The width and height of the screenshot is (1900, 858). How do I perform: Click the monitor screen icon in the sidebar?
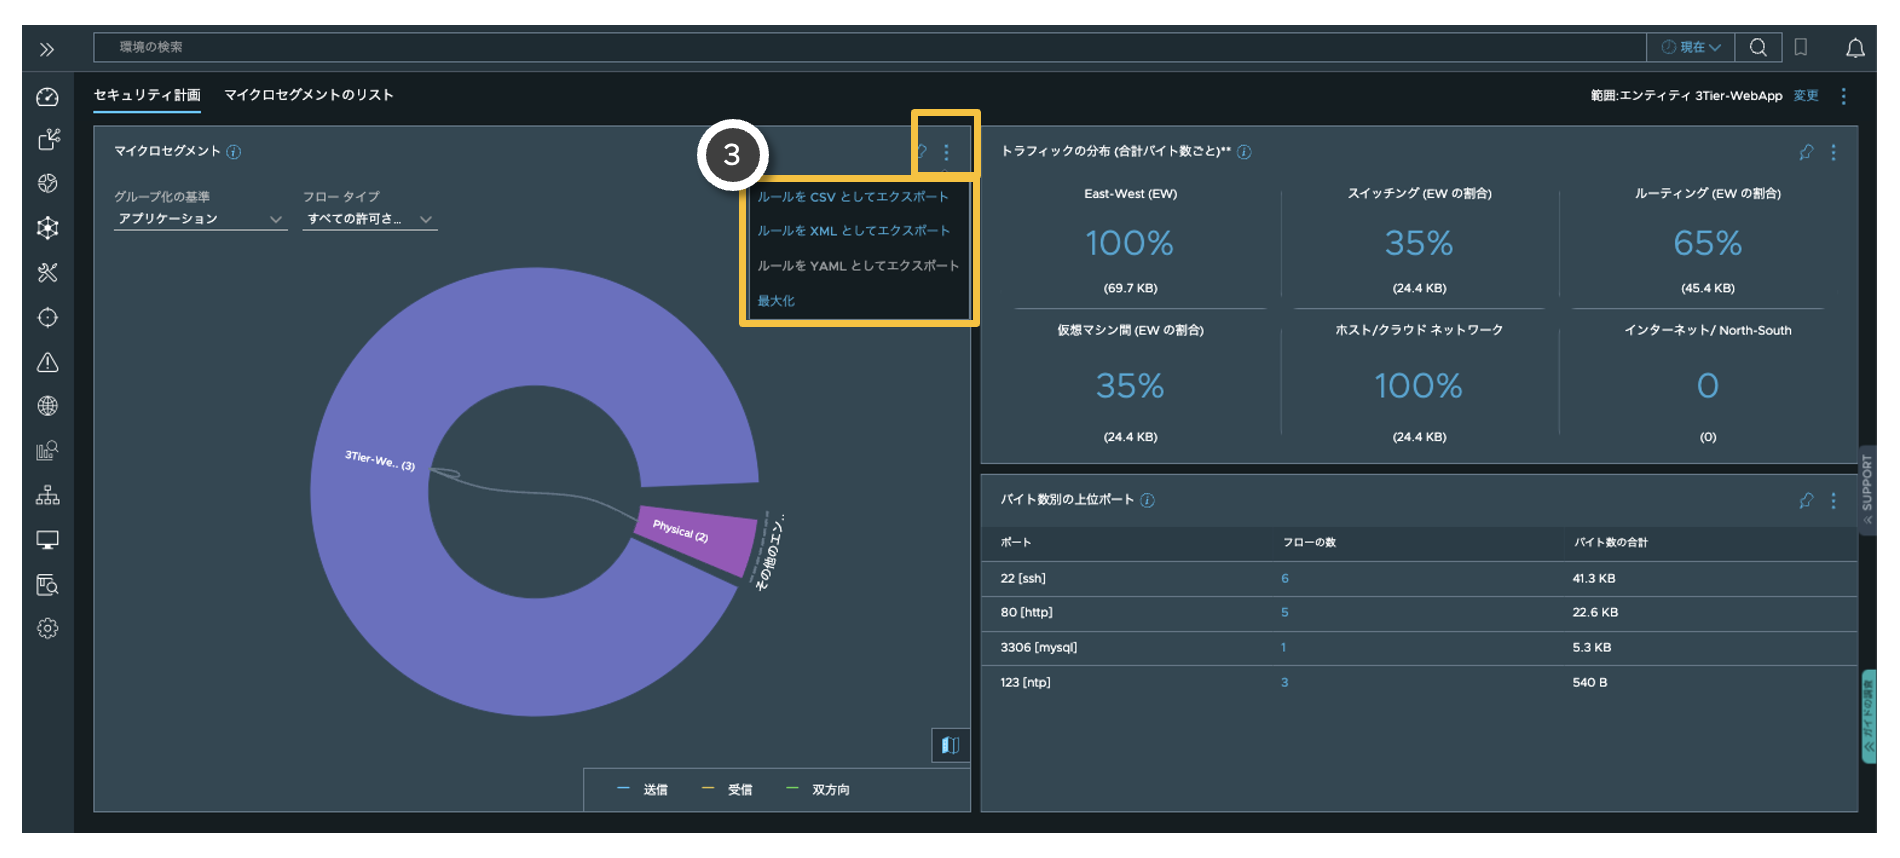coord(47,540)
